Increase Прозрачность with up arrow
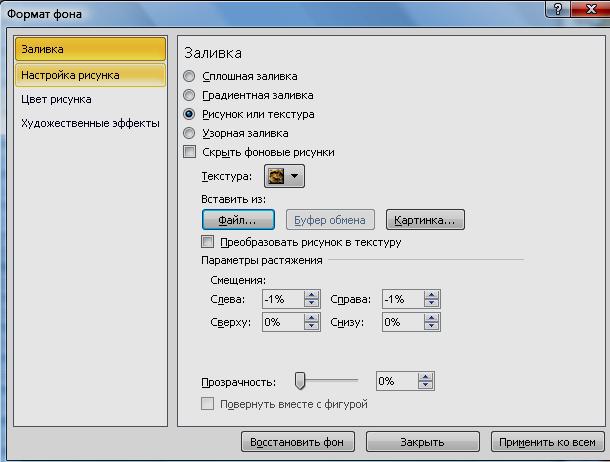 pyautogui.click(x=426, y=376)
